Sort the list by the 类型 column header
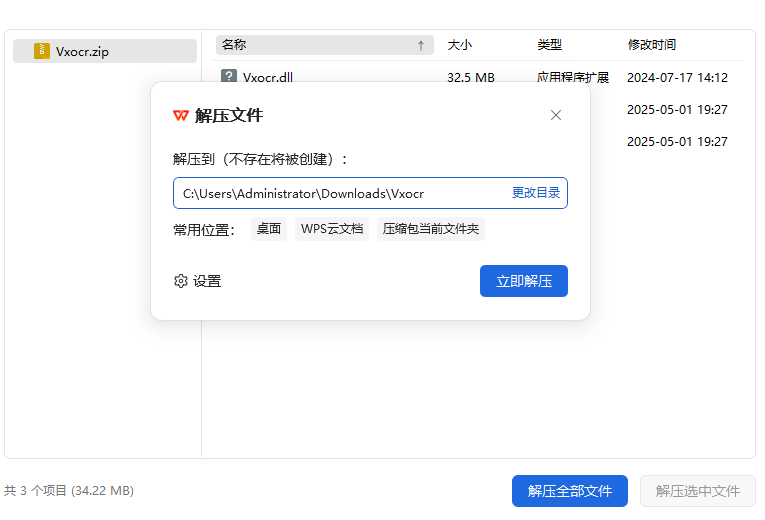This screenshot has height=520, width=765. click(550, 45)
